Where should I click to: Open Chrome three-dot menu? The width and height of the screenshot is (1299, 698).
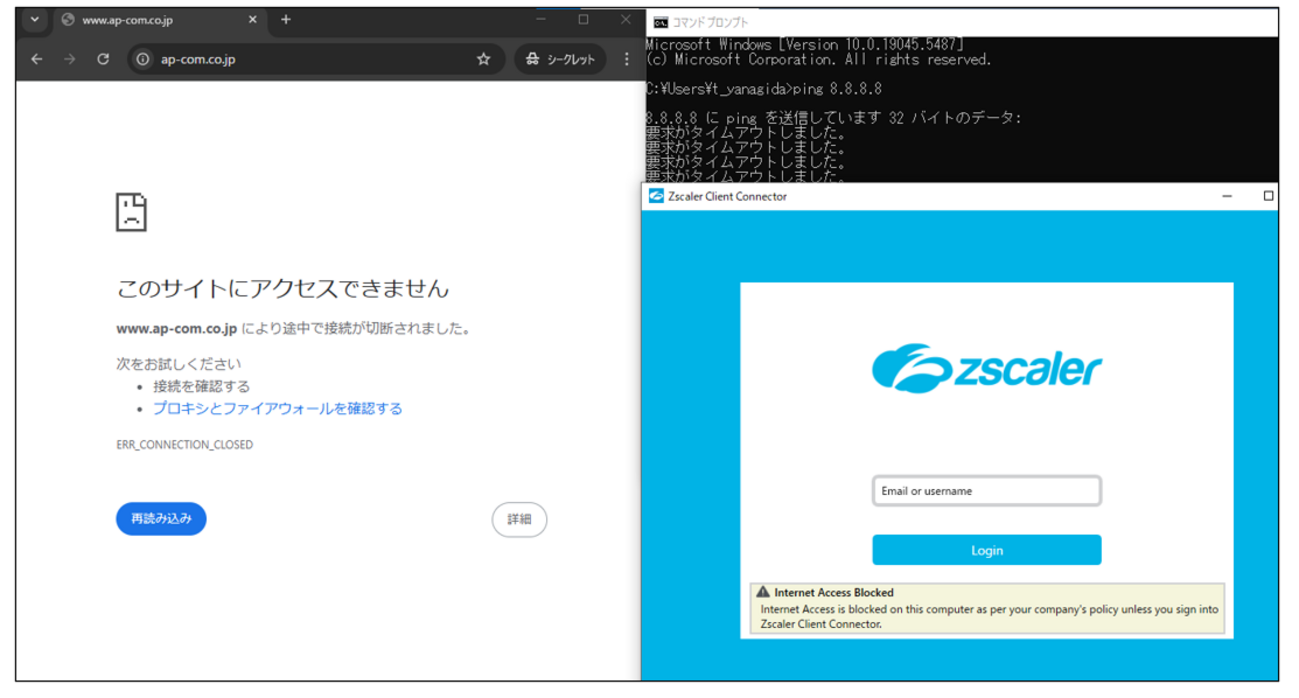627,59
